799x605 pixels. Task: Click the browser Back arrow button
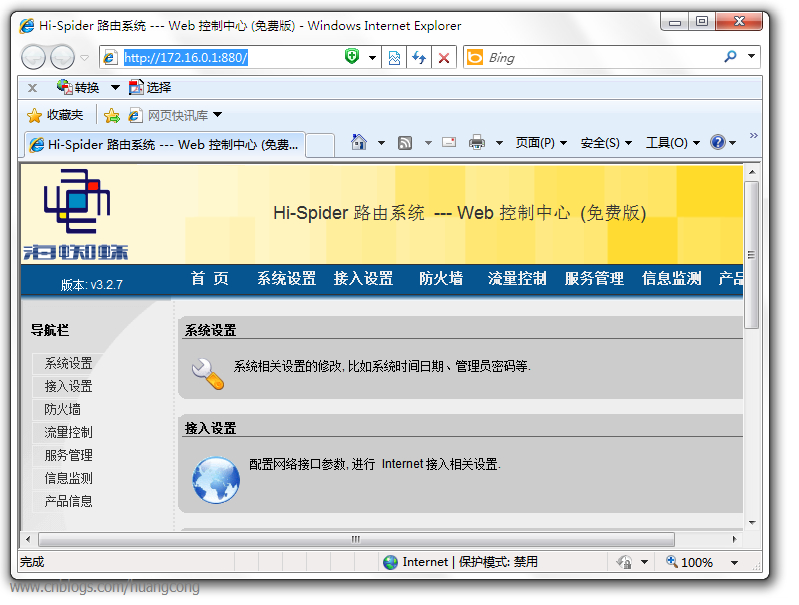coord(34,57)
